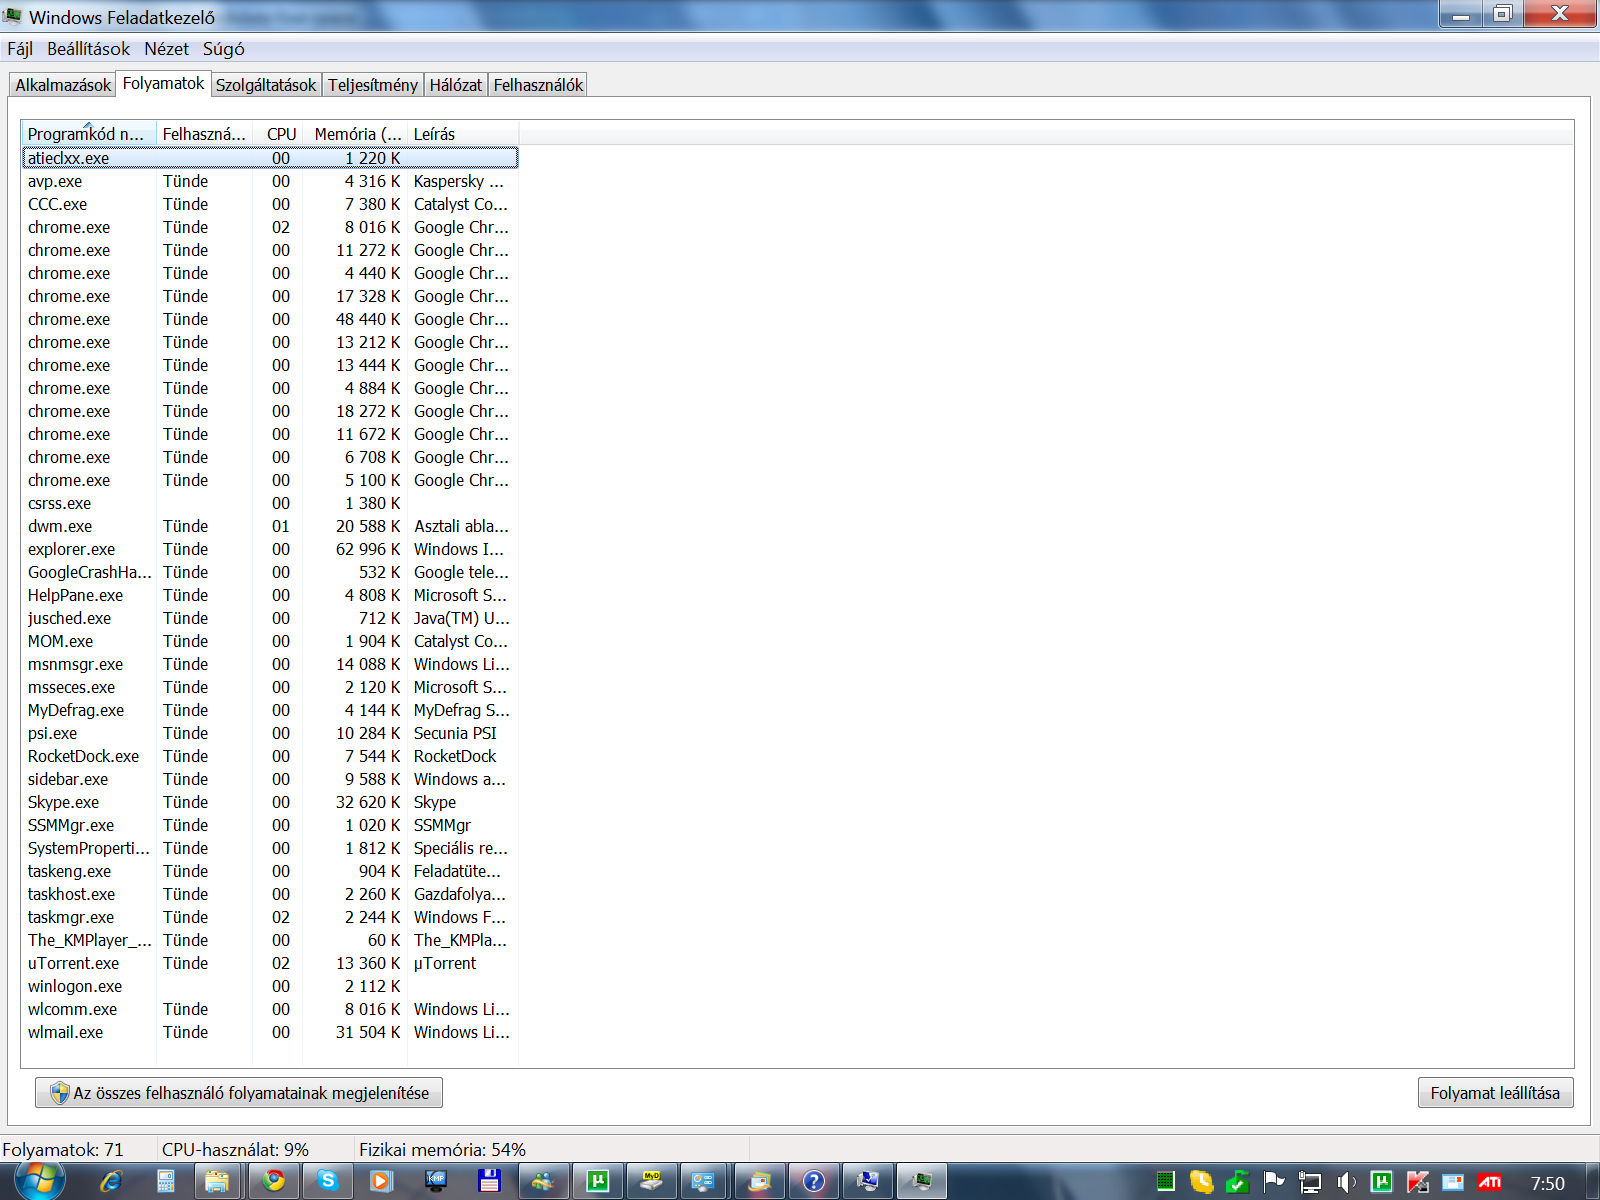Open Kaspersky tray icon
Image resolution: width=1600 pixels, height=1200 pixels.
click(1417, 1182)
